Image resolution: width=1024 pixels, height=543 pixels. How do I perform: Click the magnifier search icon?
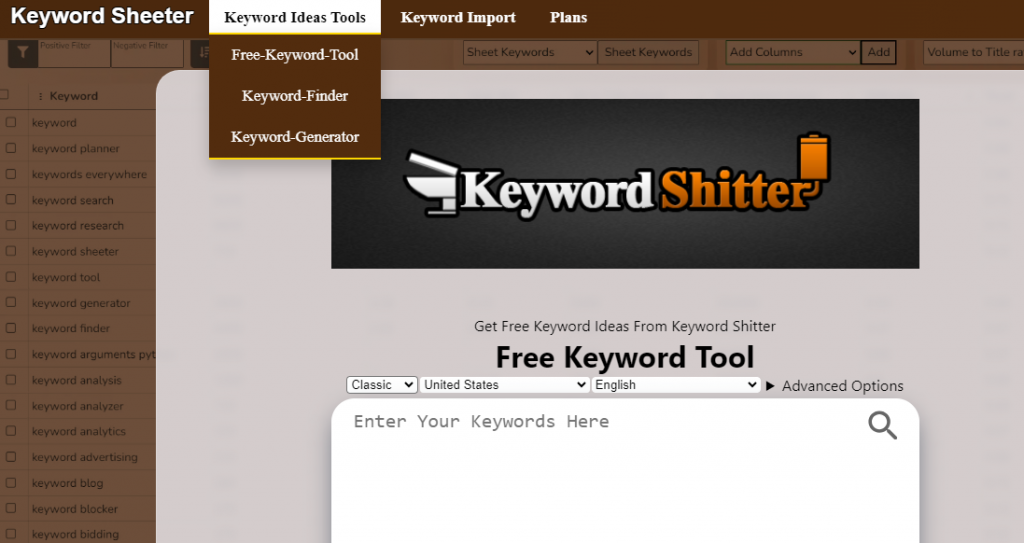pos(882,425)
